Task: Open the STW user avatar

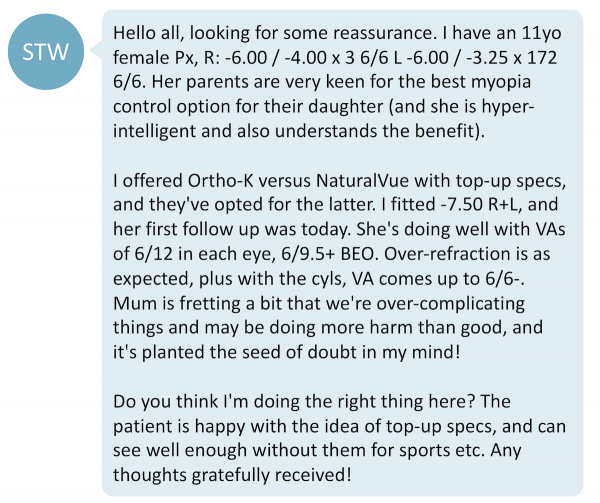Action: pos(46,52)
